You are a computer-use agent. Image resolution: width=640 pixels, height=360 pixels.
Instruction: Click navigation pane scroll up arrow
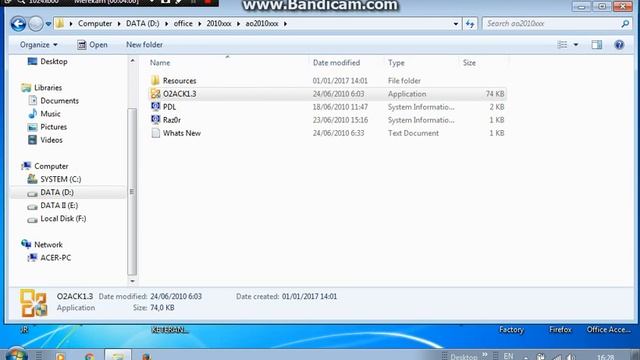coord(132,61)
